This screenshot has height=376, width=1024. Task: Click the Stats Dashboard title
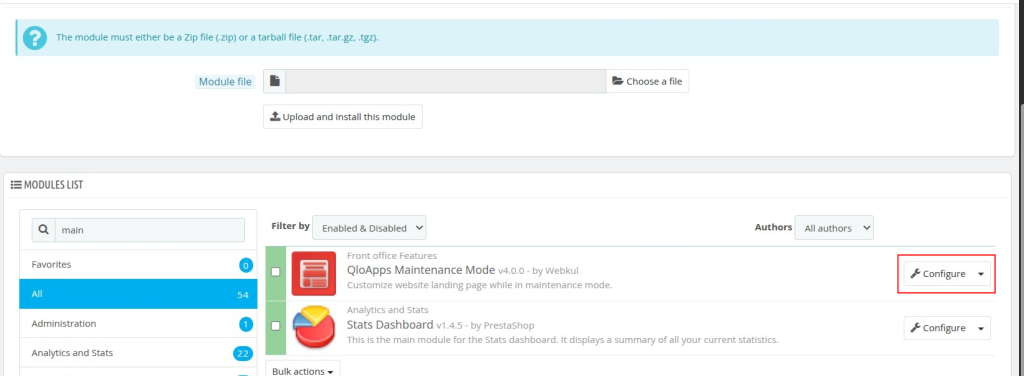(x=390, y=324)
